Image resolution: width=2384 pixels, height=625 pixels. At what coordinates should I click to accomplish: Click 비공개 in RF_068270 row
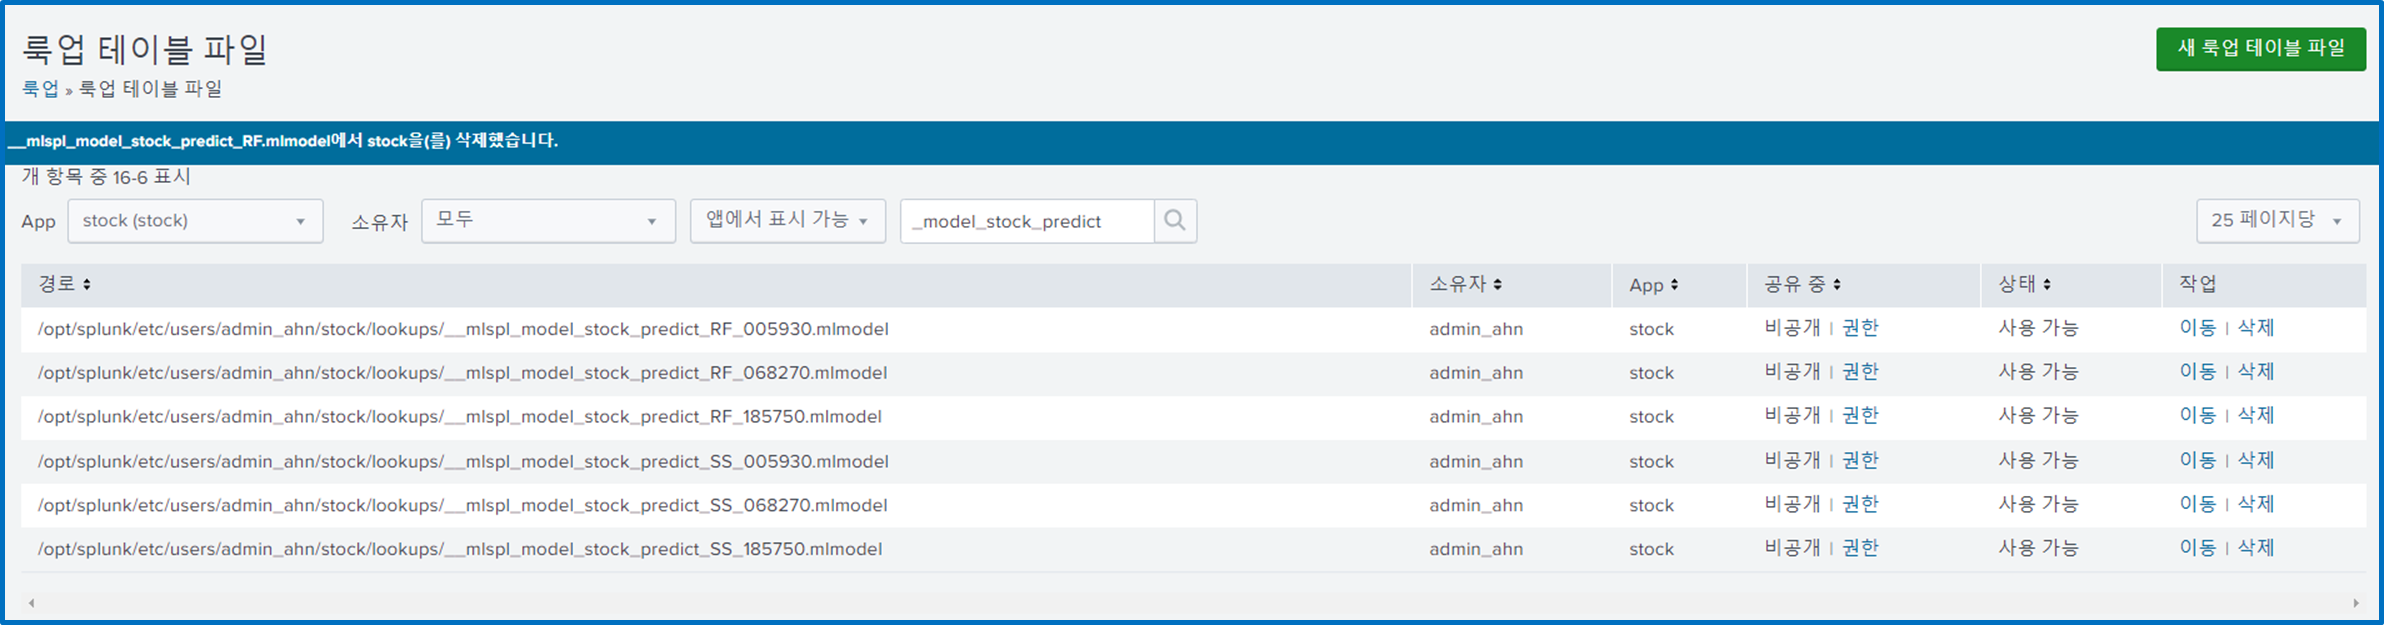coord(1792,372)
